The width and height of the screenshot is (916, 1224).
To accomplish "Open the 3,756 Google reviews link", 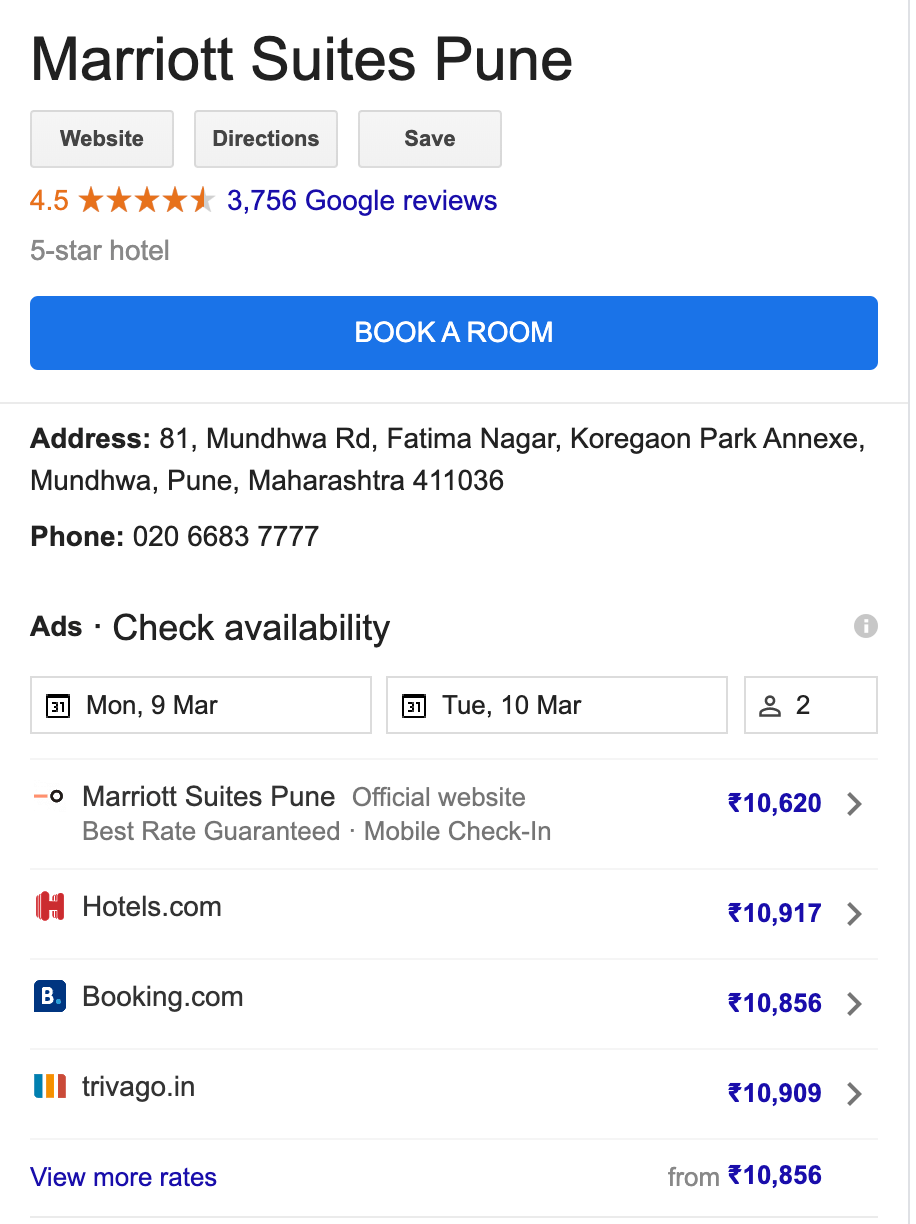I will tap(362, 201).
